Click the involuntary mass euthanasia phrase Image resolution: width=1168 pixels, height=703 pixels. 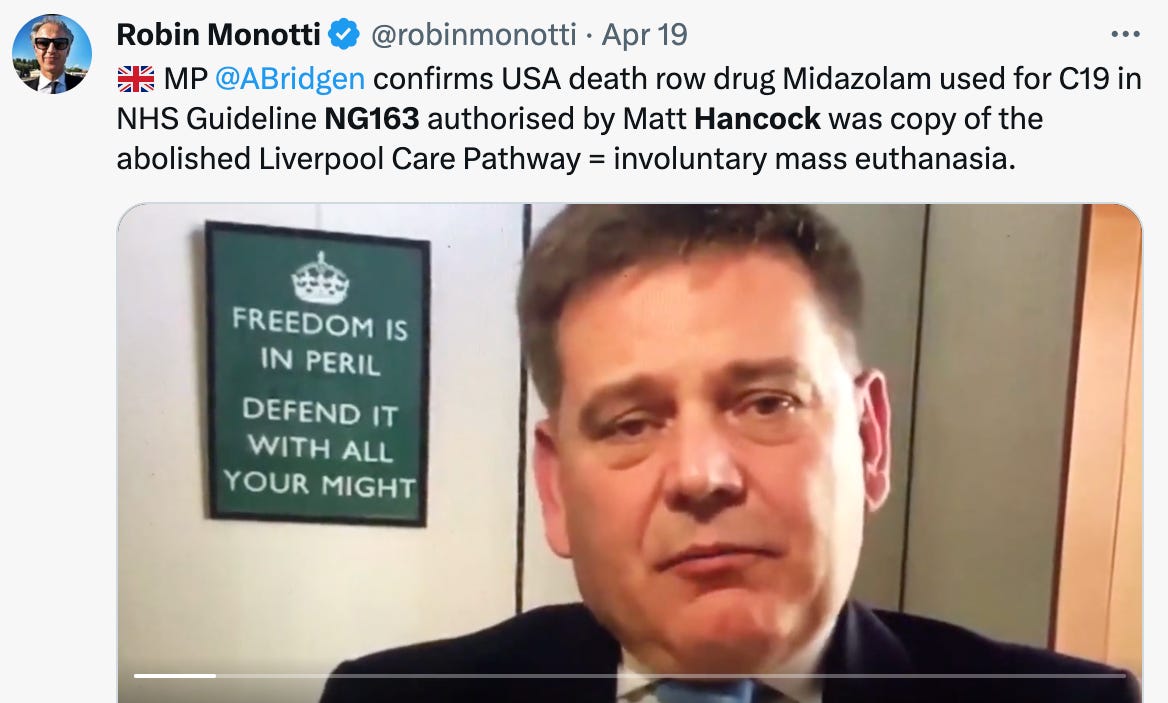click(x=814, y=159)
